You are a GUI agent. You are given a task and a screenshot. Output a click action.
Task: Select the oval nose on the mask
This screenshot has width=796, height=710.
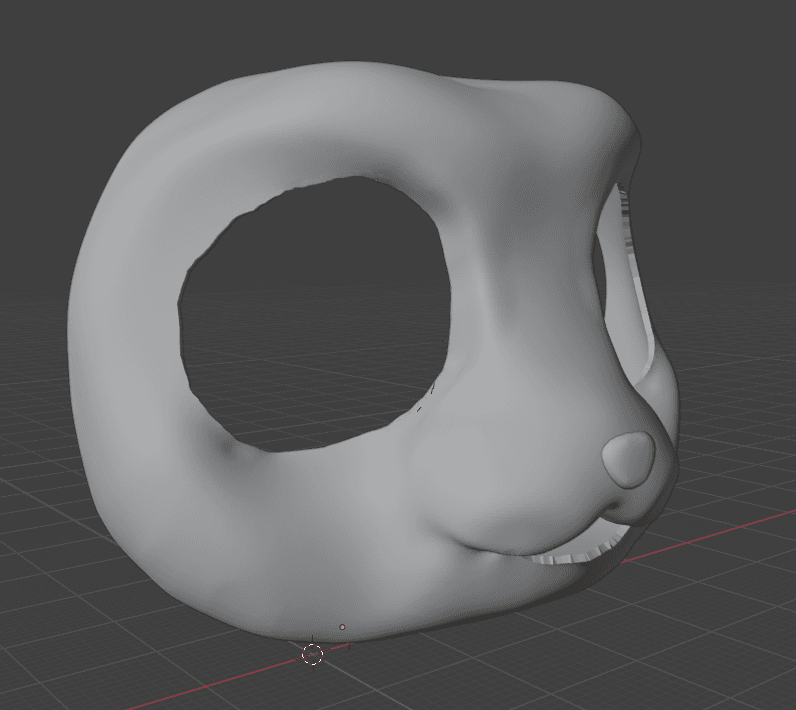pos(628,459)
